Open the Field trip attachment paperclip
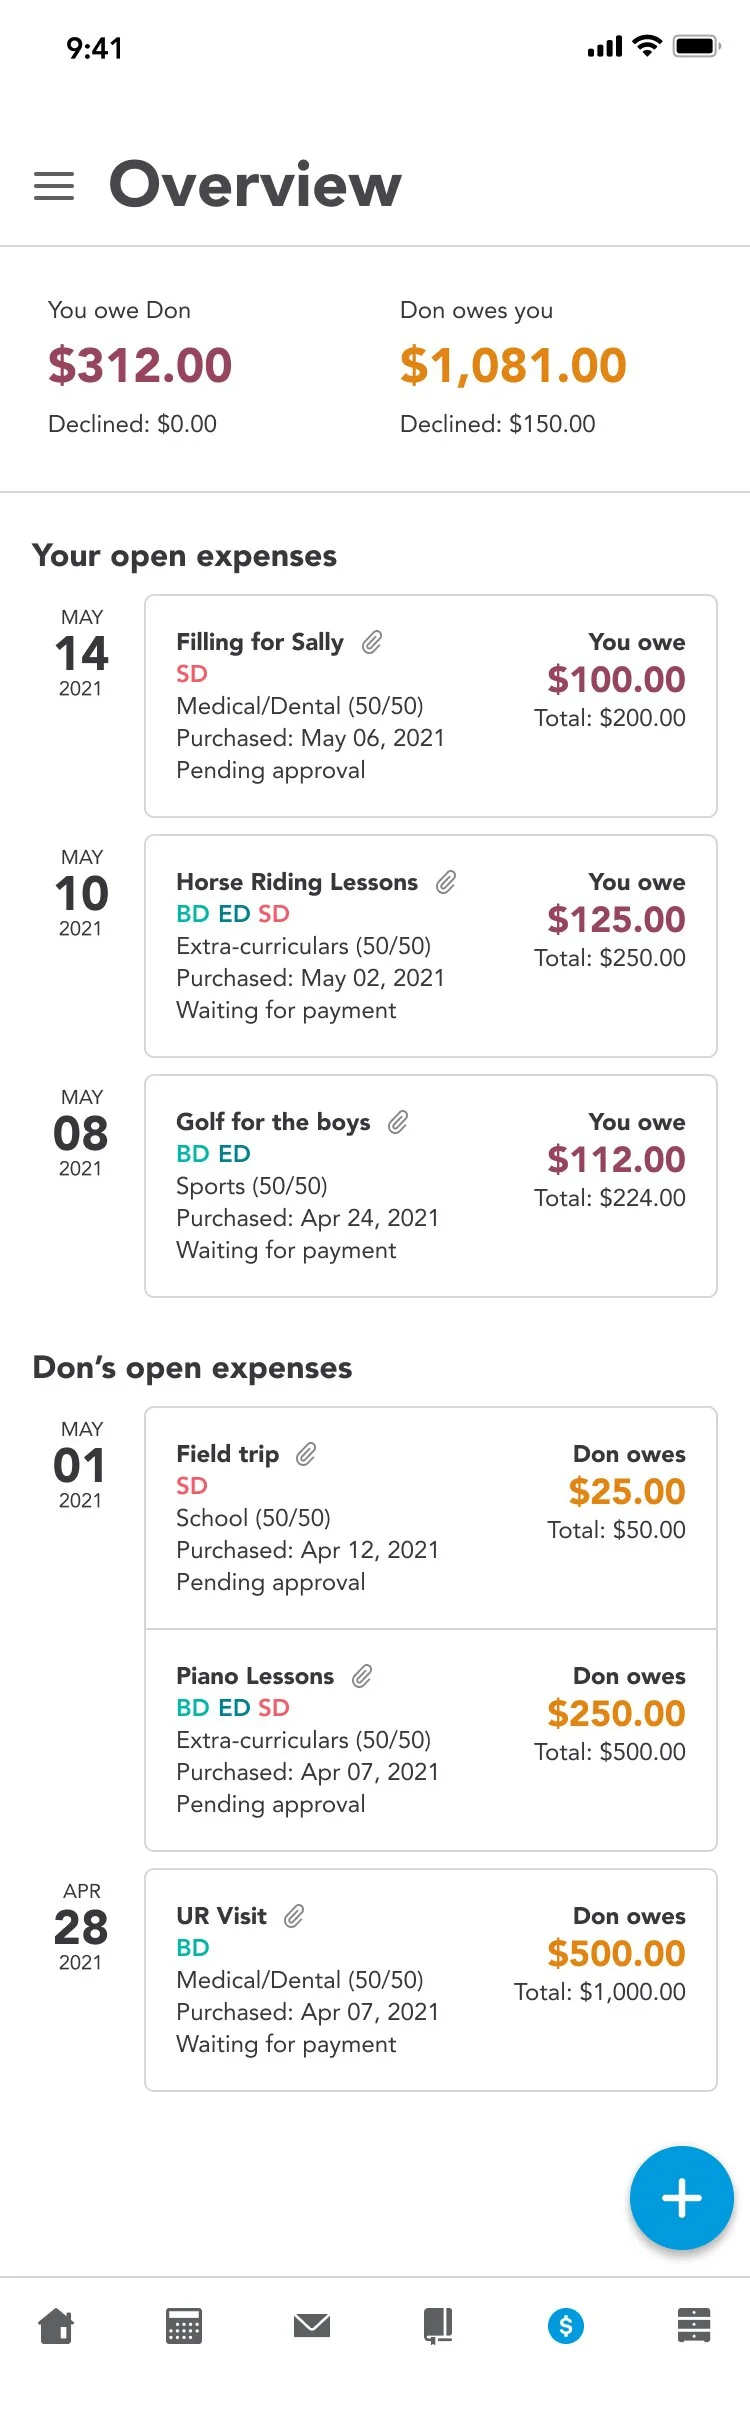750x2430 pixels. (306, 1454)
